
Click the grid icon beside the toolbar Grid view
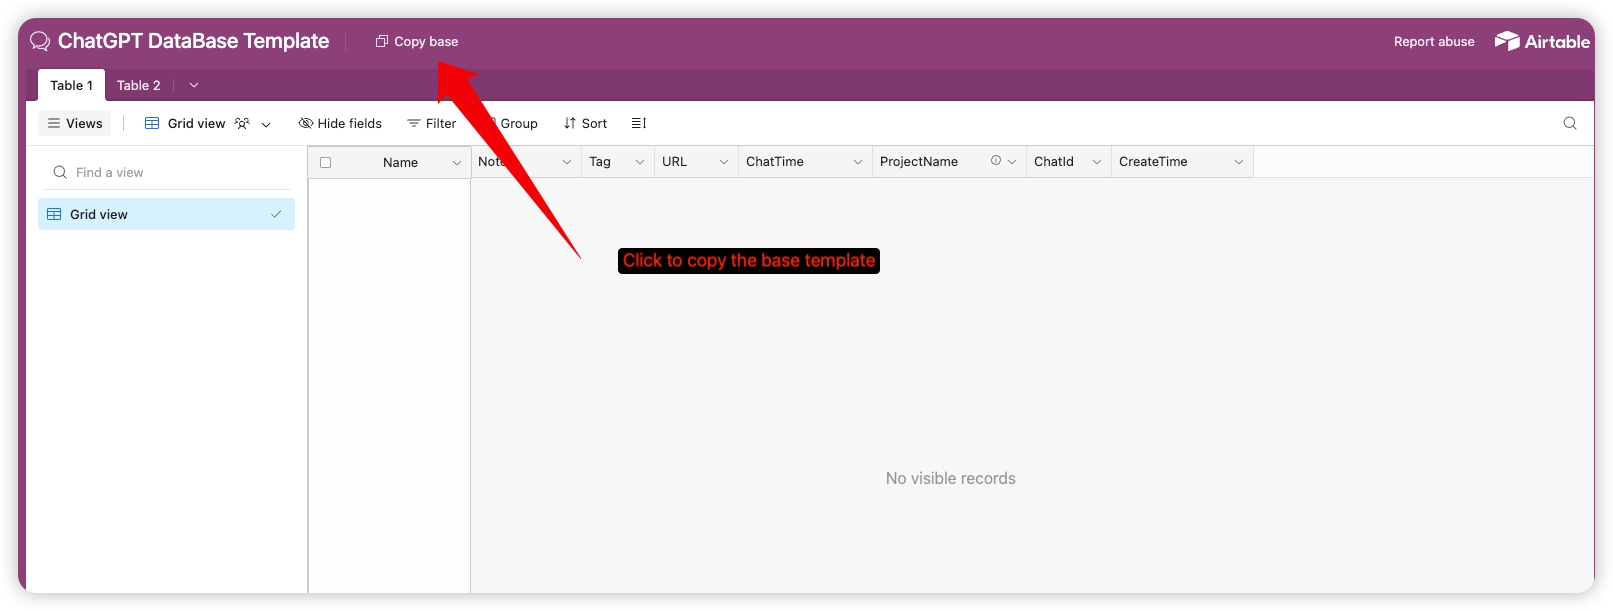pos(152,123)
